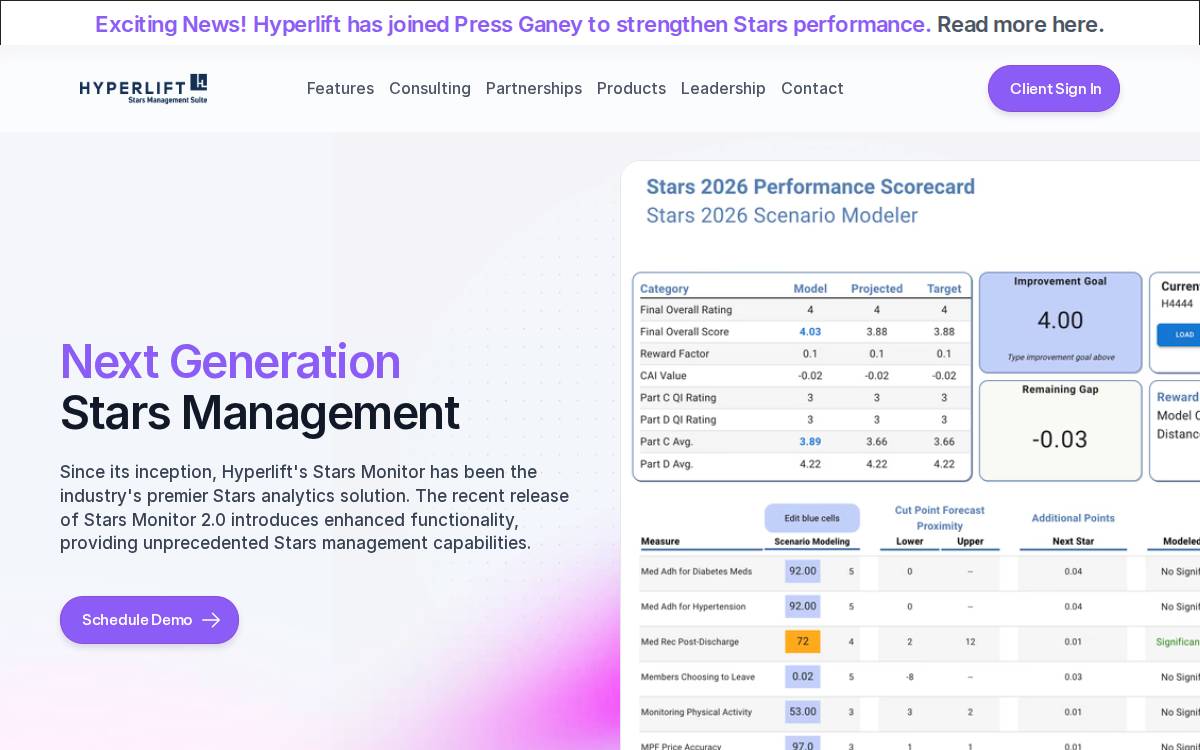Click the Stars 2026 Performance Scorecard title
Viewport: 1200px width, 750px height.
pyautogui.click(x=810, y=187)
